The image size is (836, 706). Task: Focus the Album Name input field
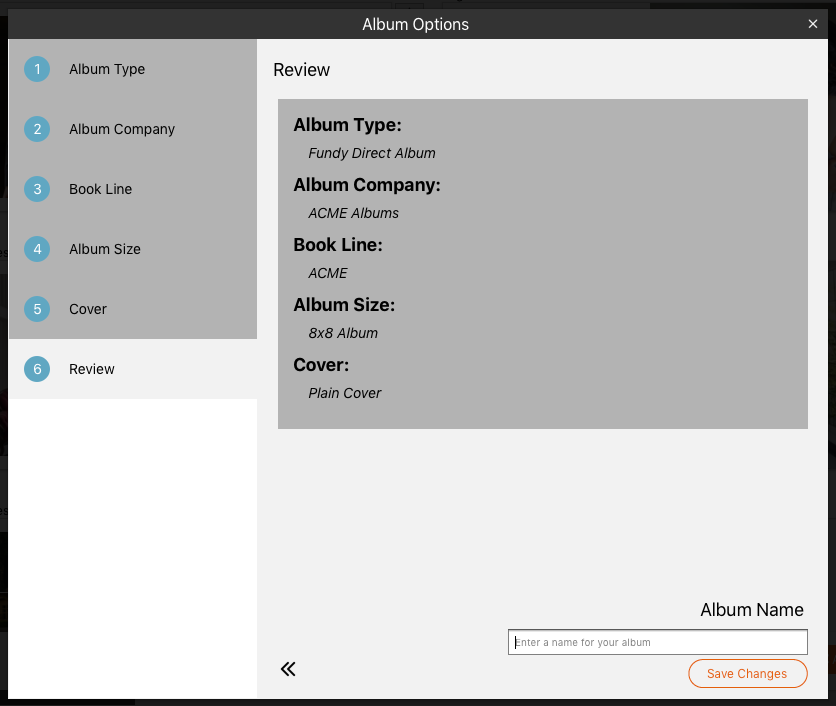pyautogui.click(x=657, y=642)
